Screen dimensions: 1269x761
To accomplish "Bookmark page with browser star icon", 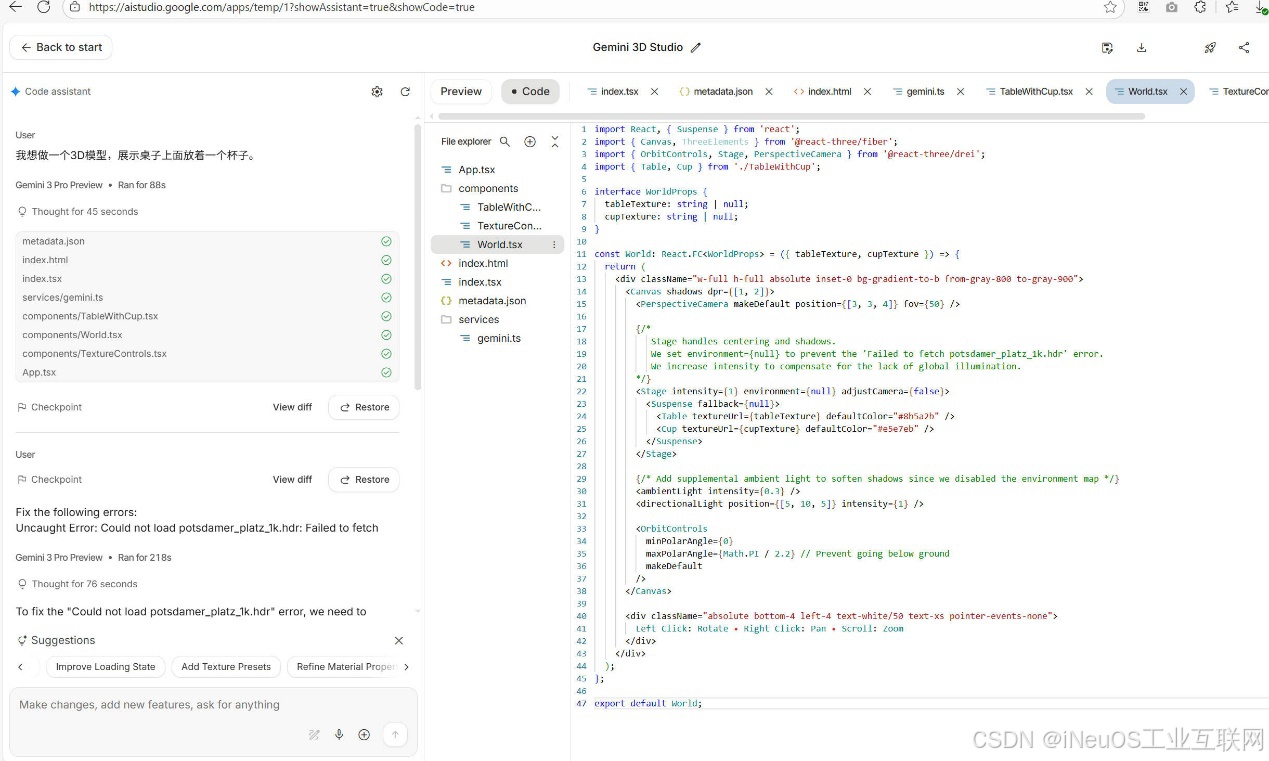I will (1110, 7).
